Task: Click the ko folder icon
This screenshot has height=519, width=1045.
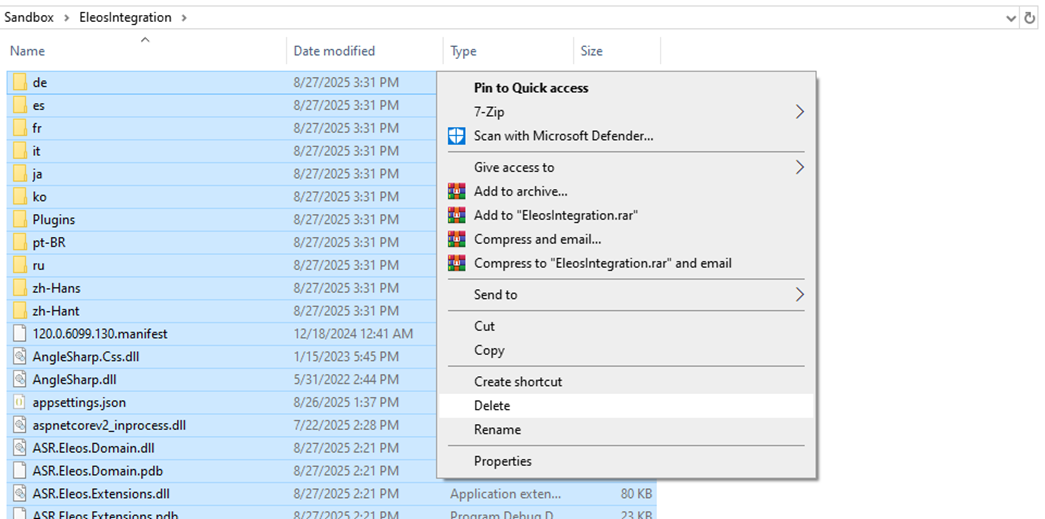Action: tap(20, 197)
